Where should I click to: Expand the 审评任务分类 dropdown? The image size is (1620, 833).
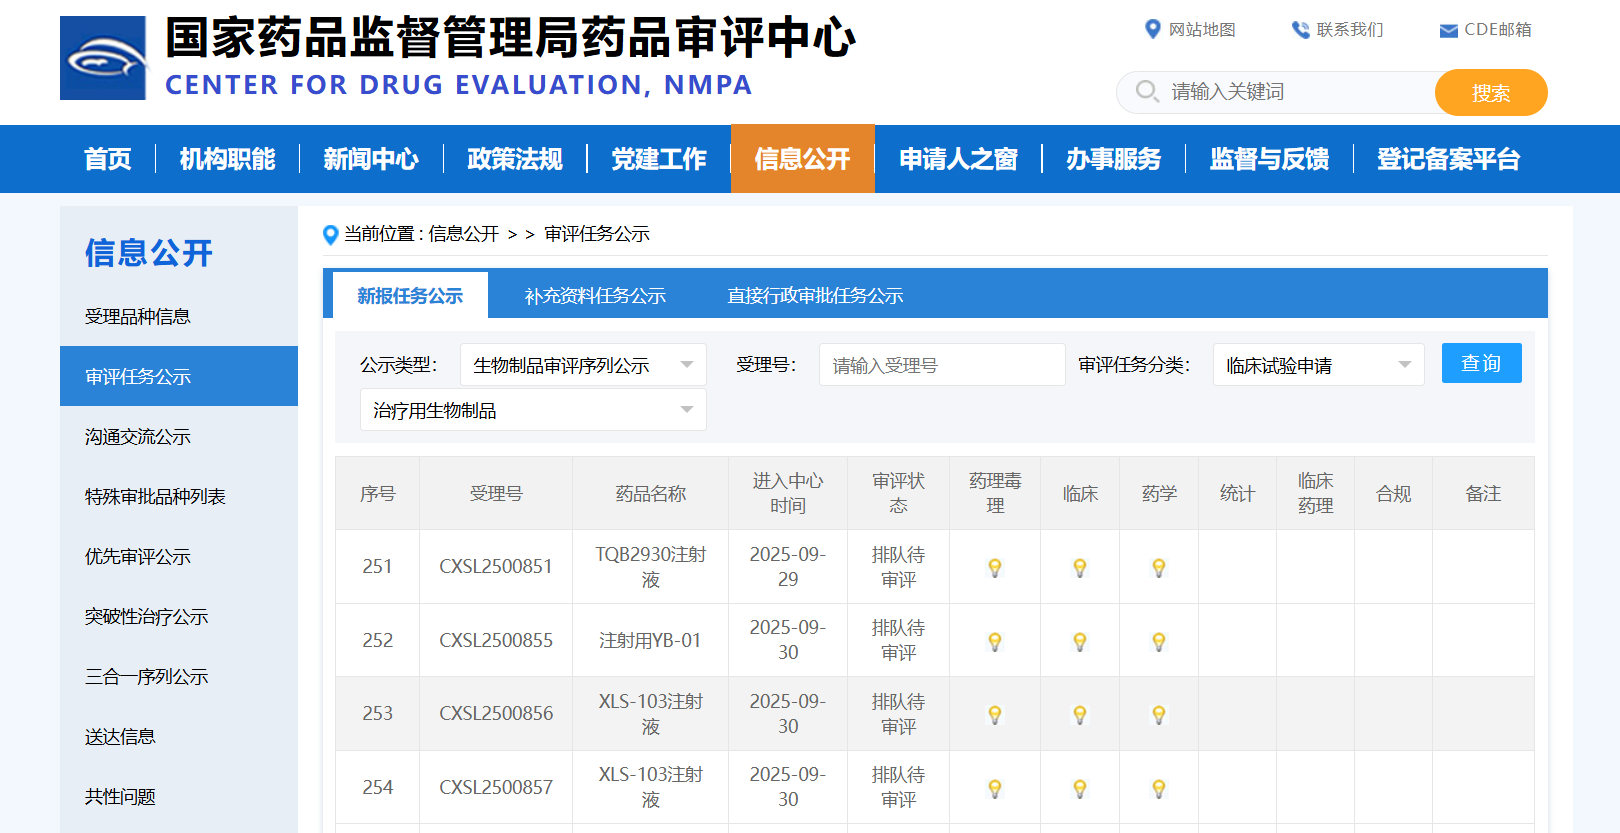1318,365
